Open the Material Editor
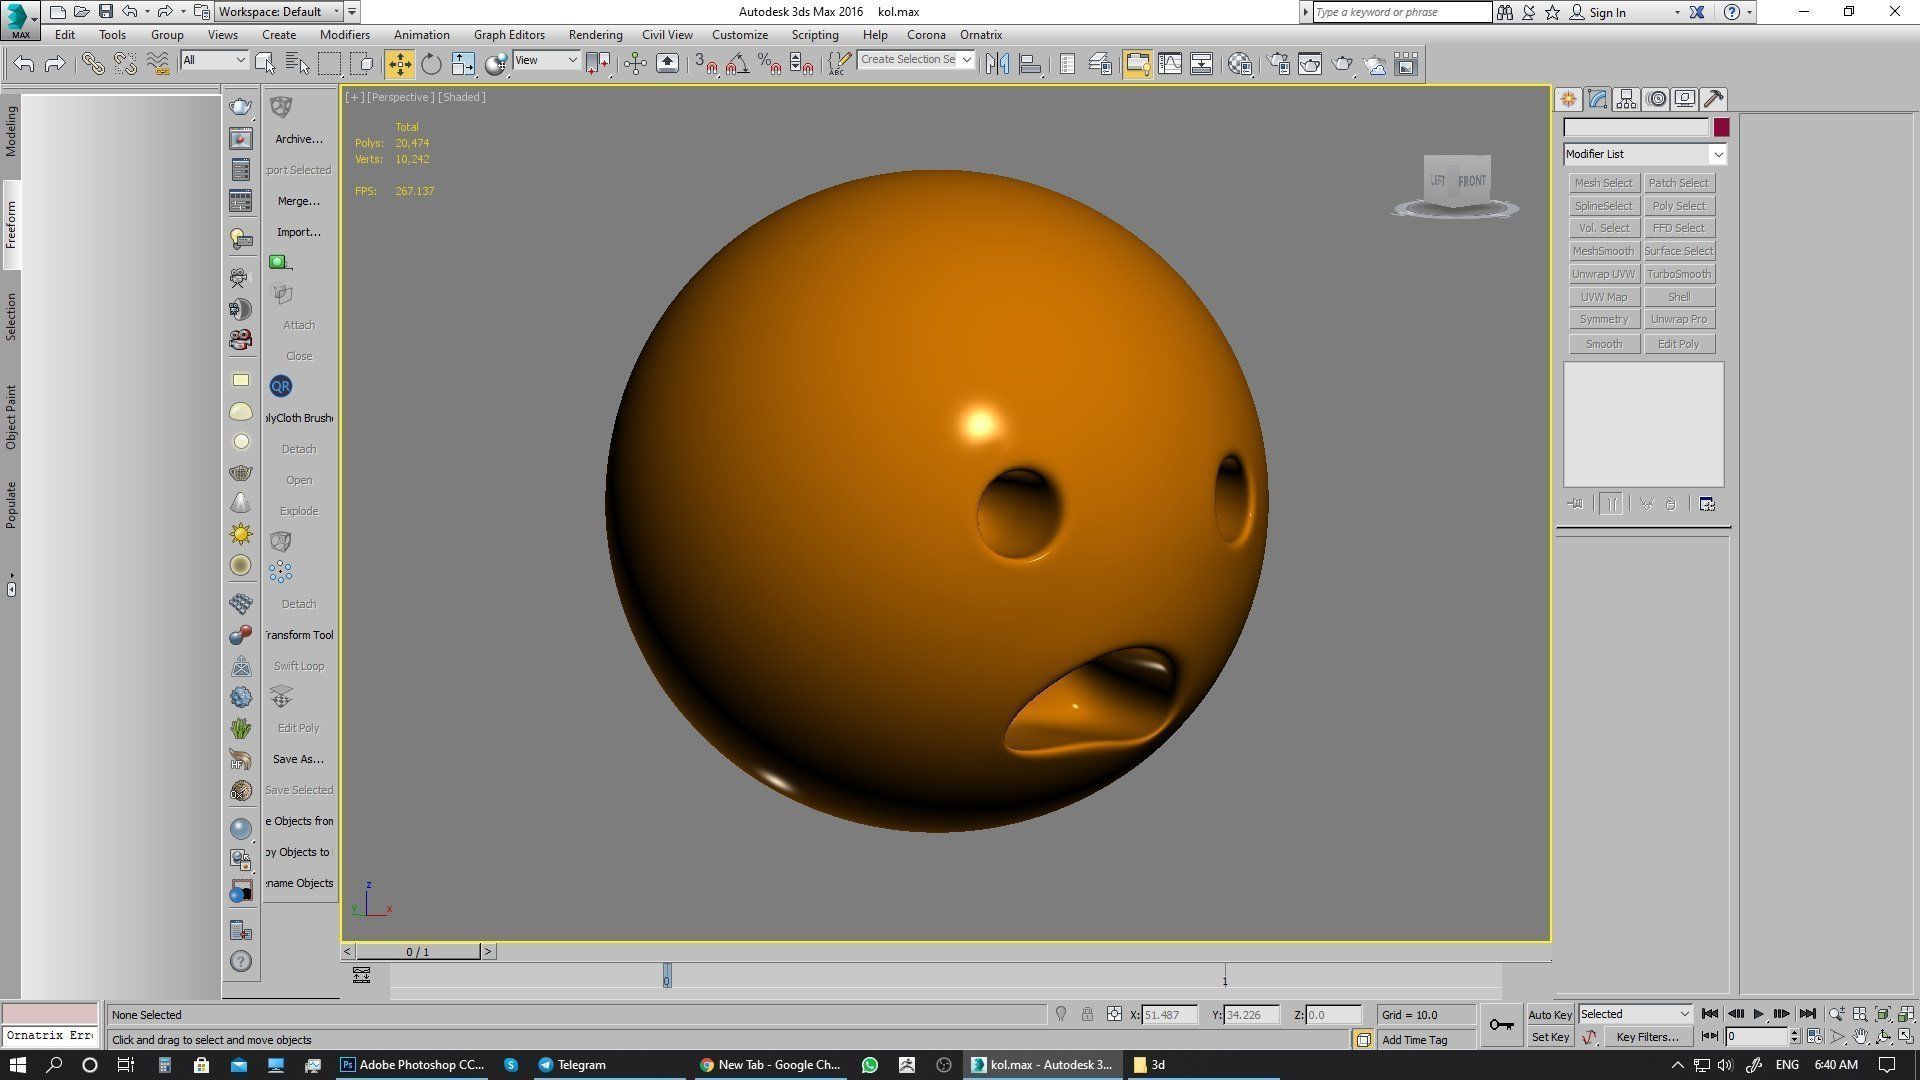Image resolution: width=1920 pixels, height=1080 pixels. click(1240, 64)
